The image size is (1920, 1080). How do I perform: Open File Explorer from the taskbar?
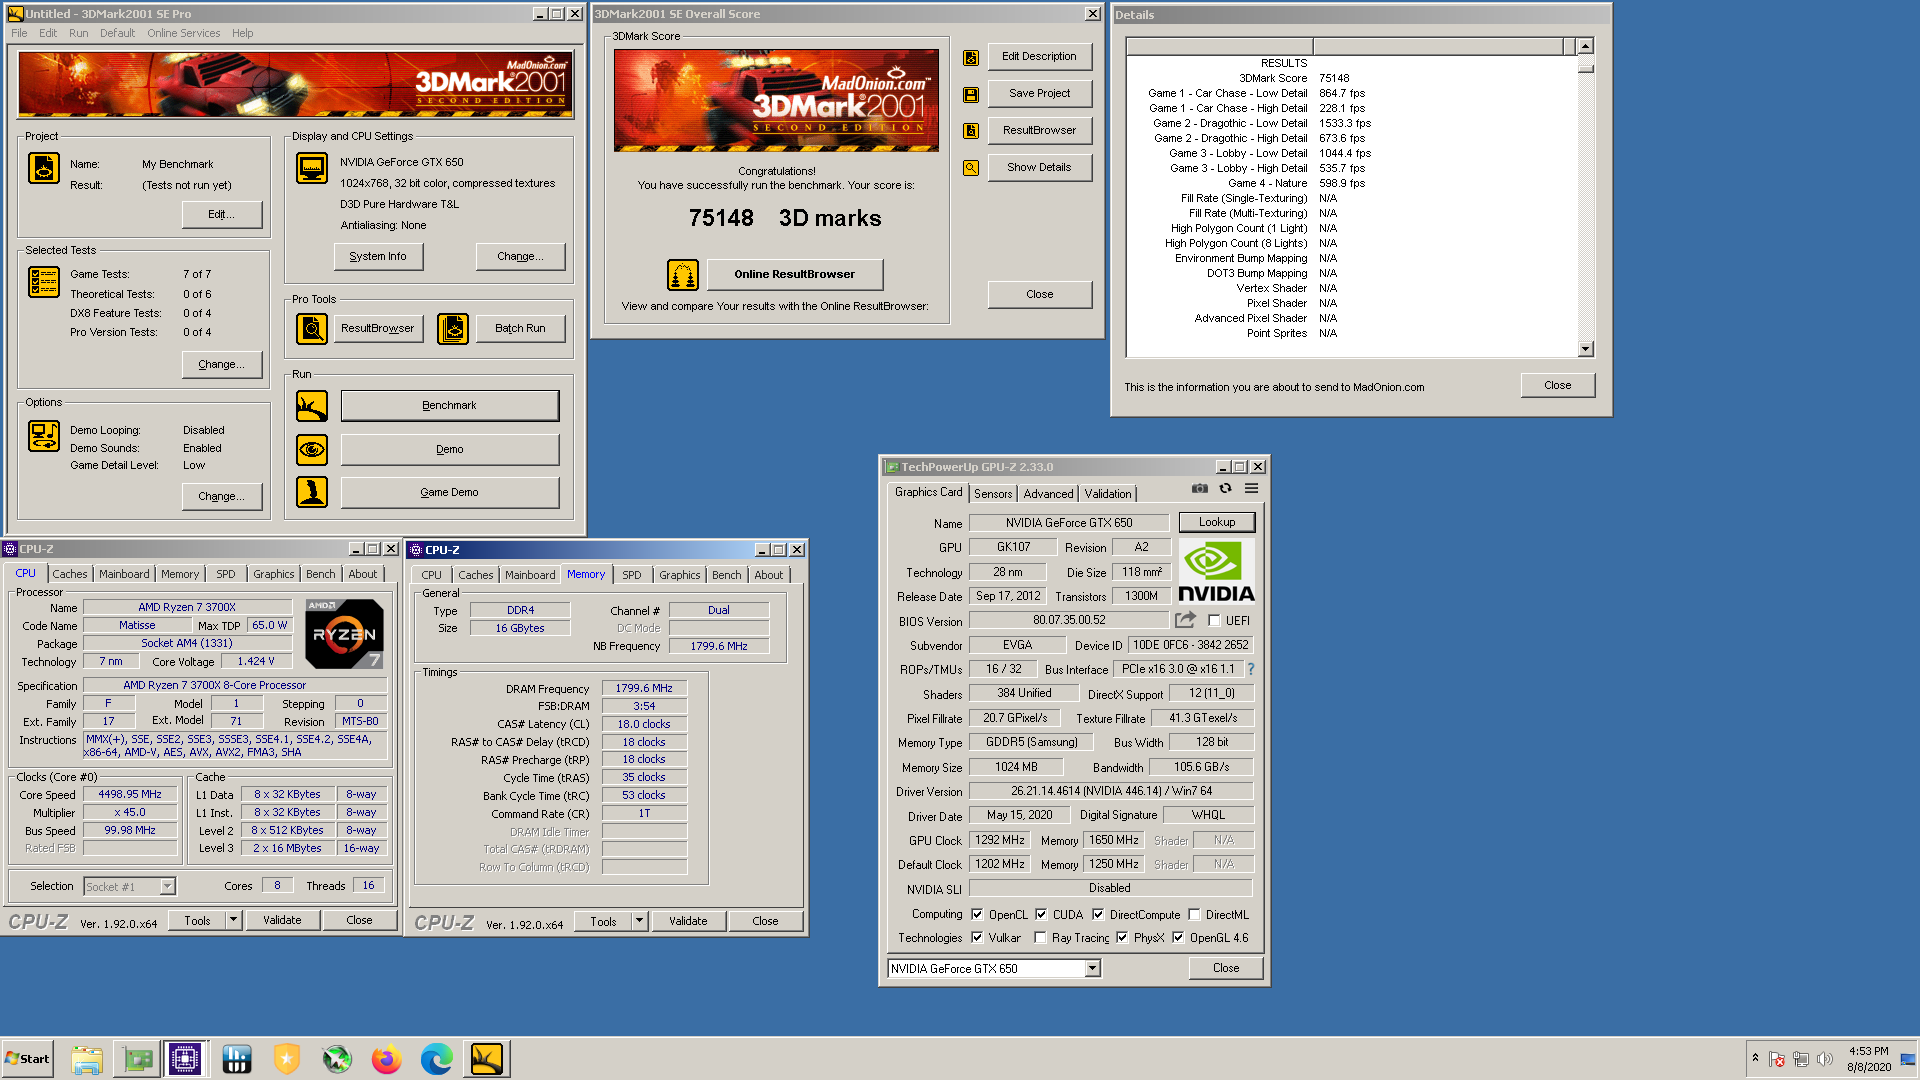(x=87, y=1059)
